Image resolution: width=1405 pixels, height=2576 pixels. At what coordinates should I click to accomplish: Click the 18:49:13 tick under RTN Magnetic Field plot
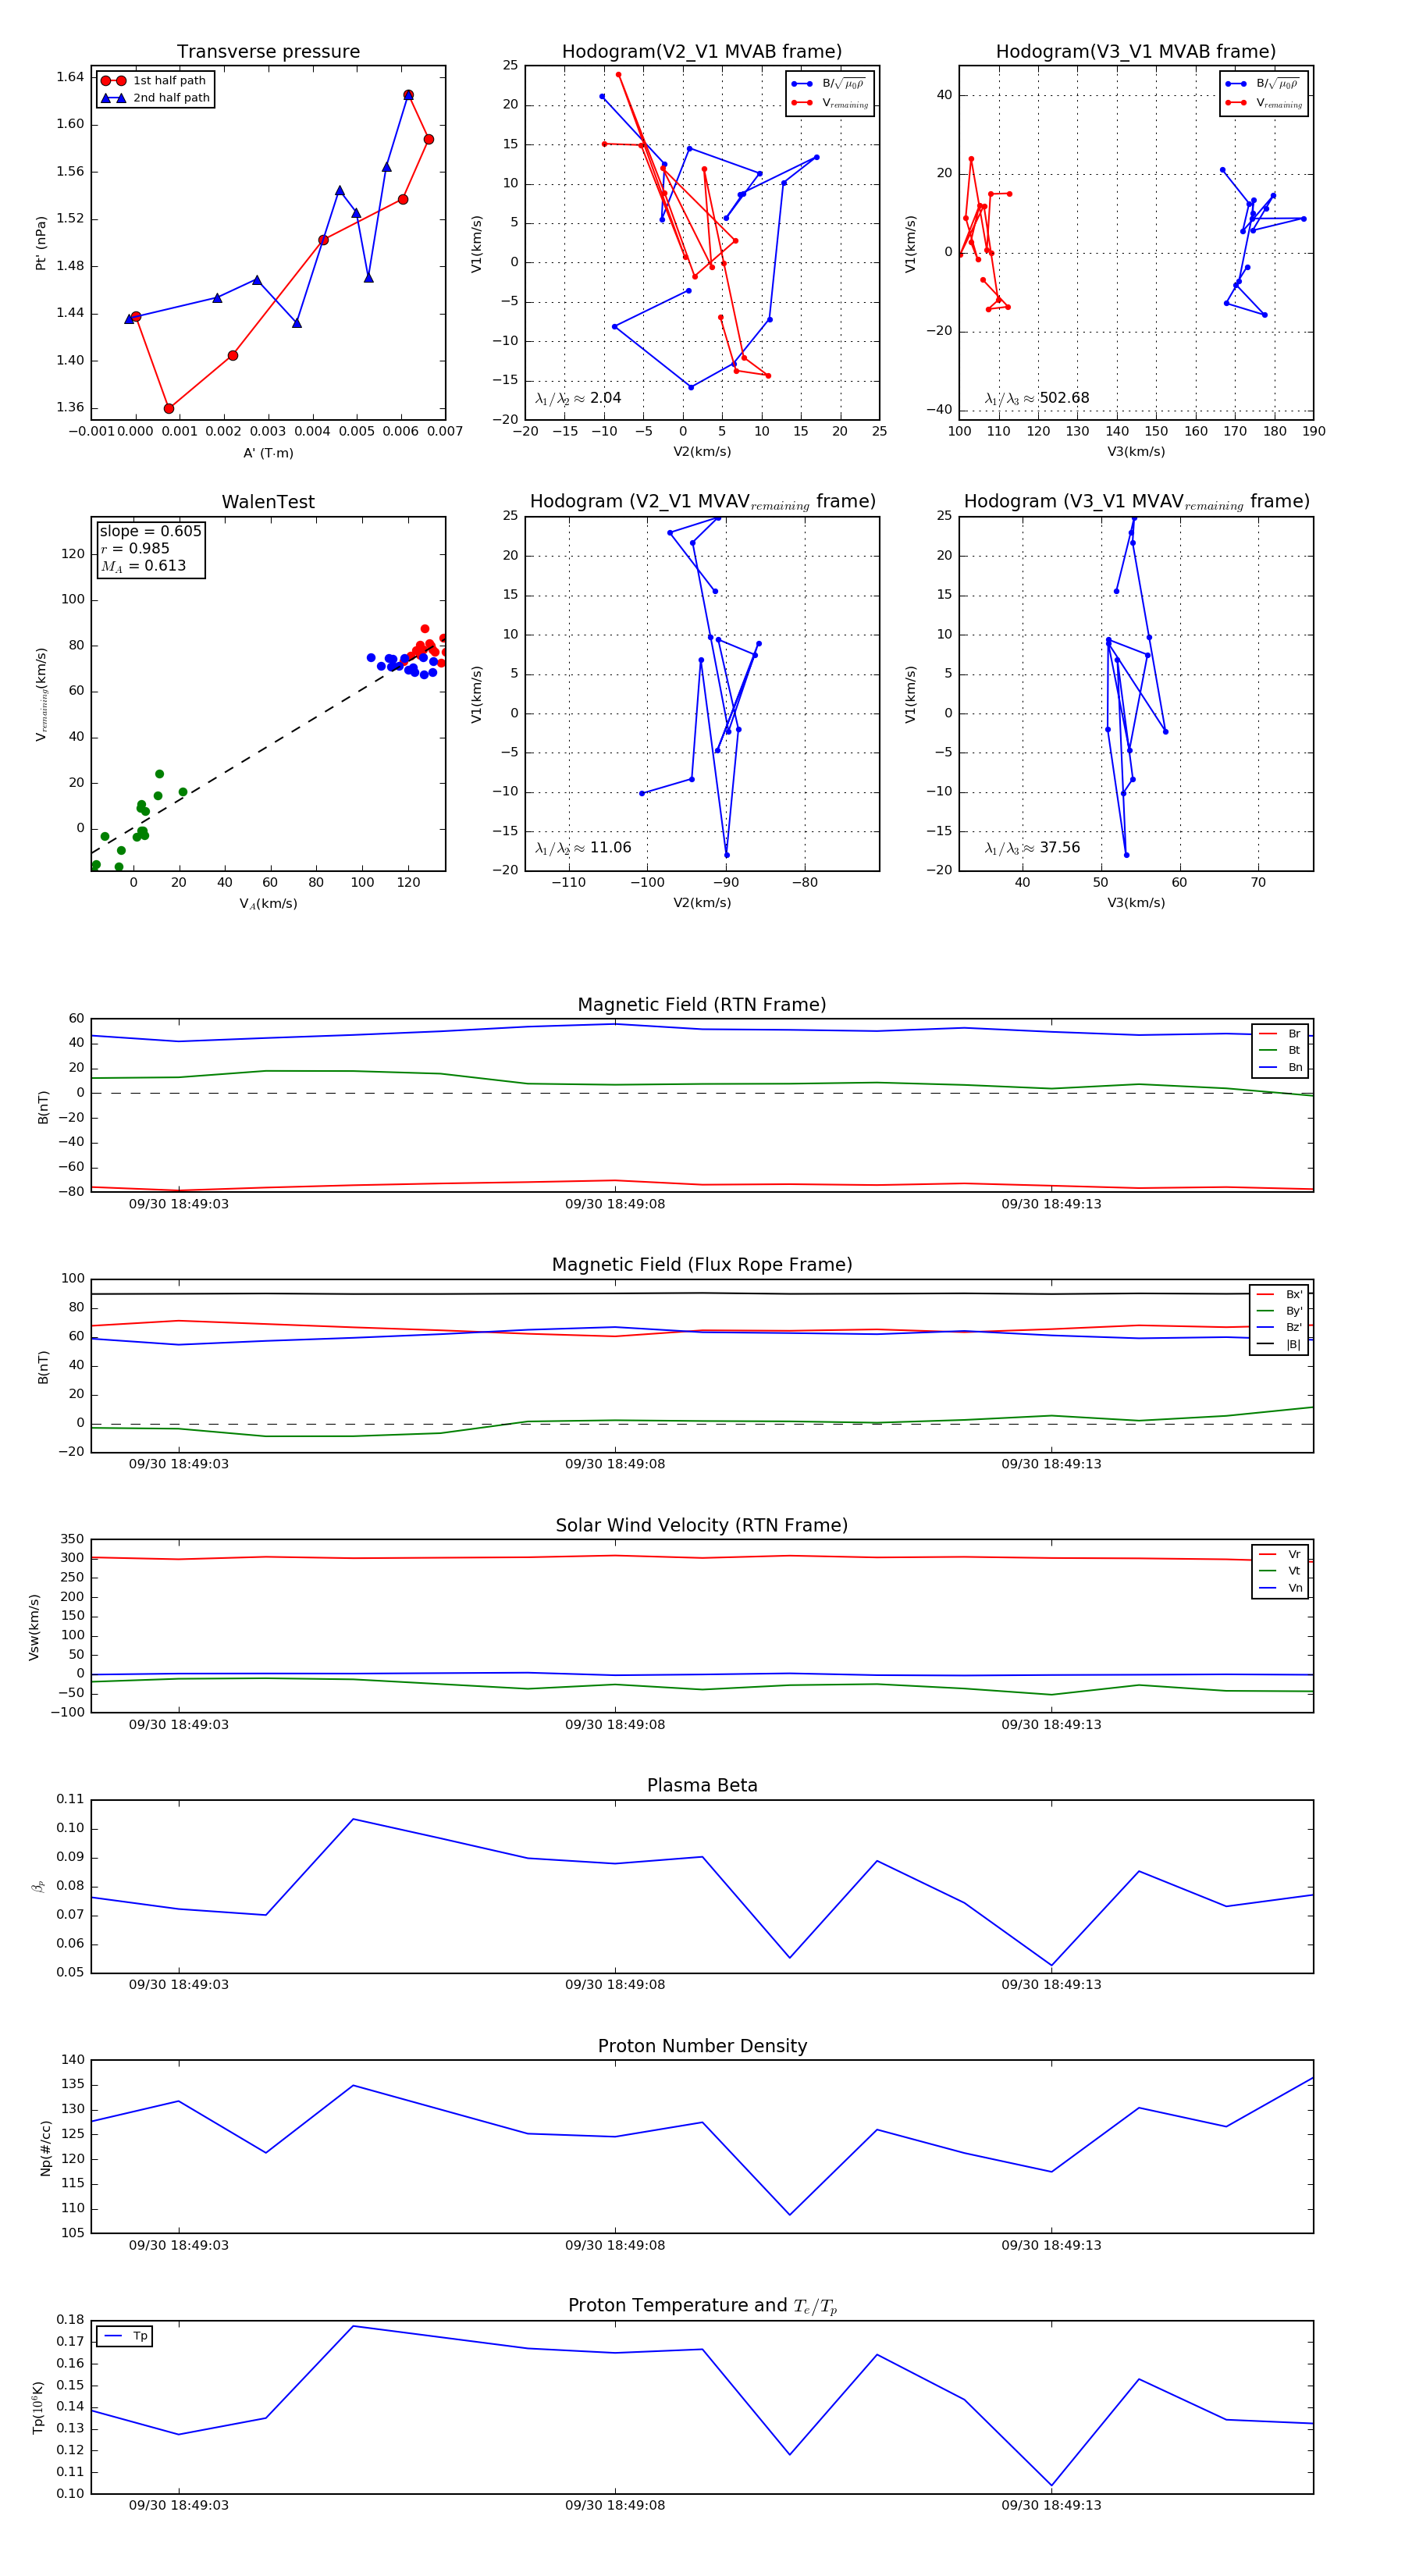[x=1051, y=1204]
